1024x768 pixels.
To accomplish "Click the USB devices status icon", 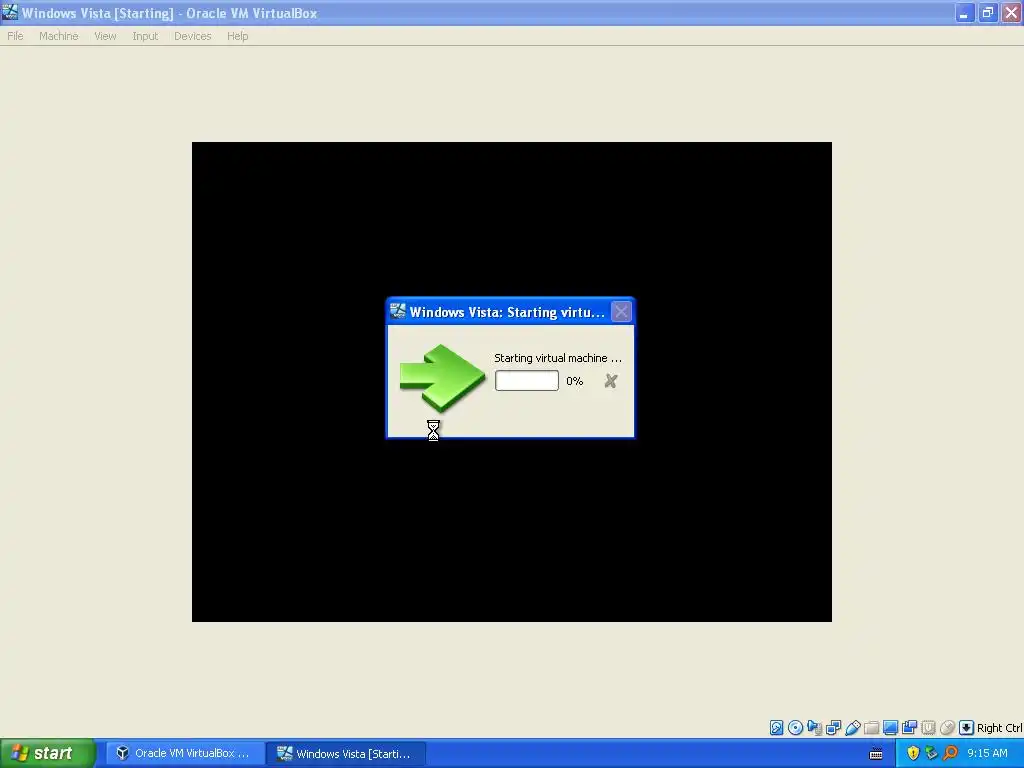I will tap(852, 728).
